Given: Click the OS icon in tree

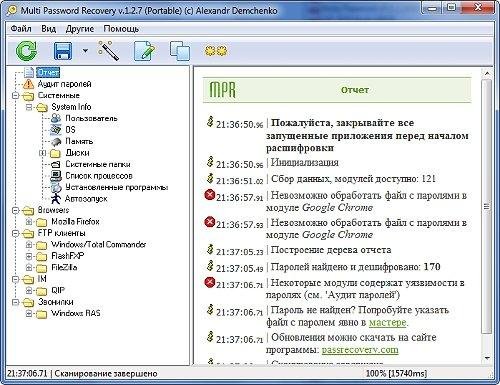Looking at the screenshot, I should pyautogui.click(x=56, y=130).
